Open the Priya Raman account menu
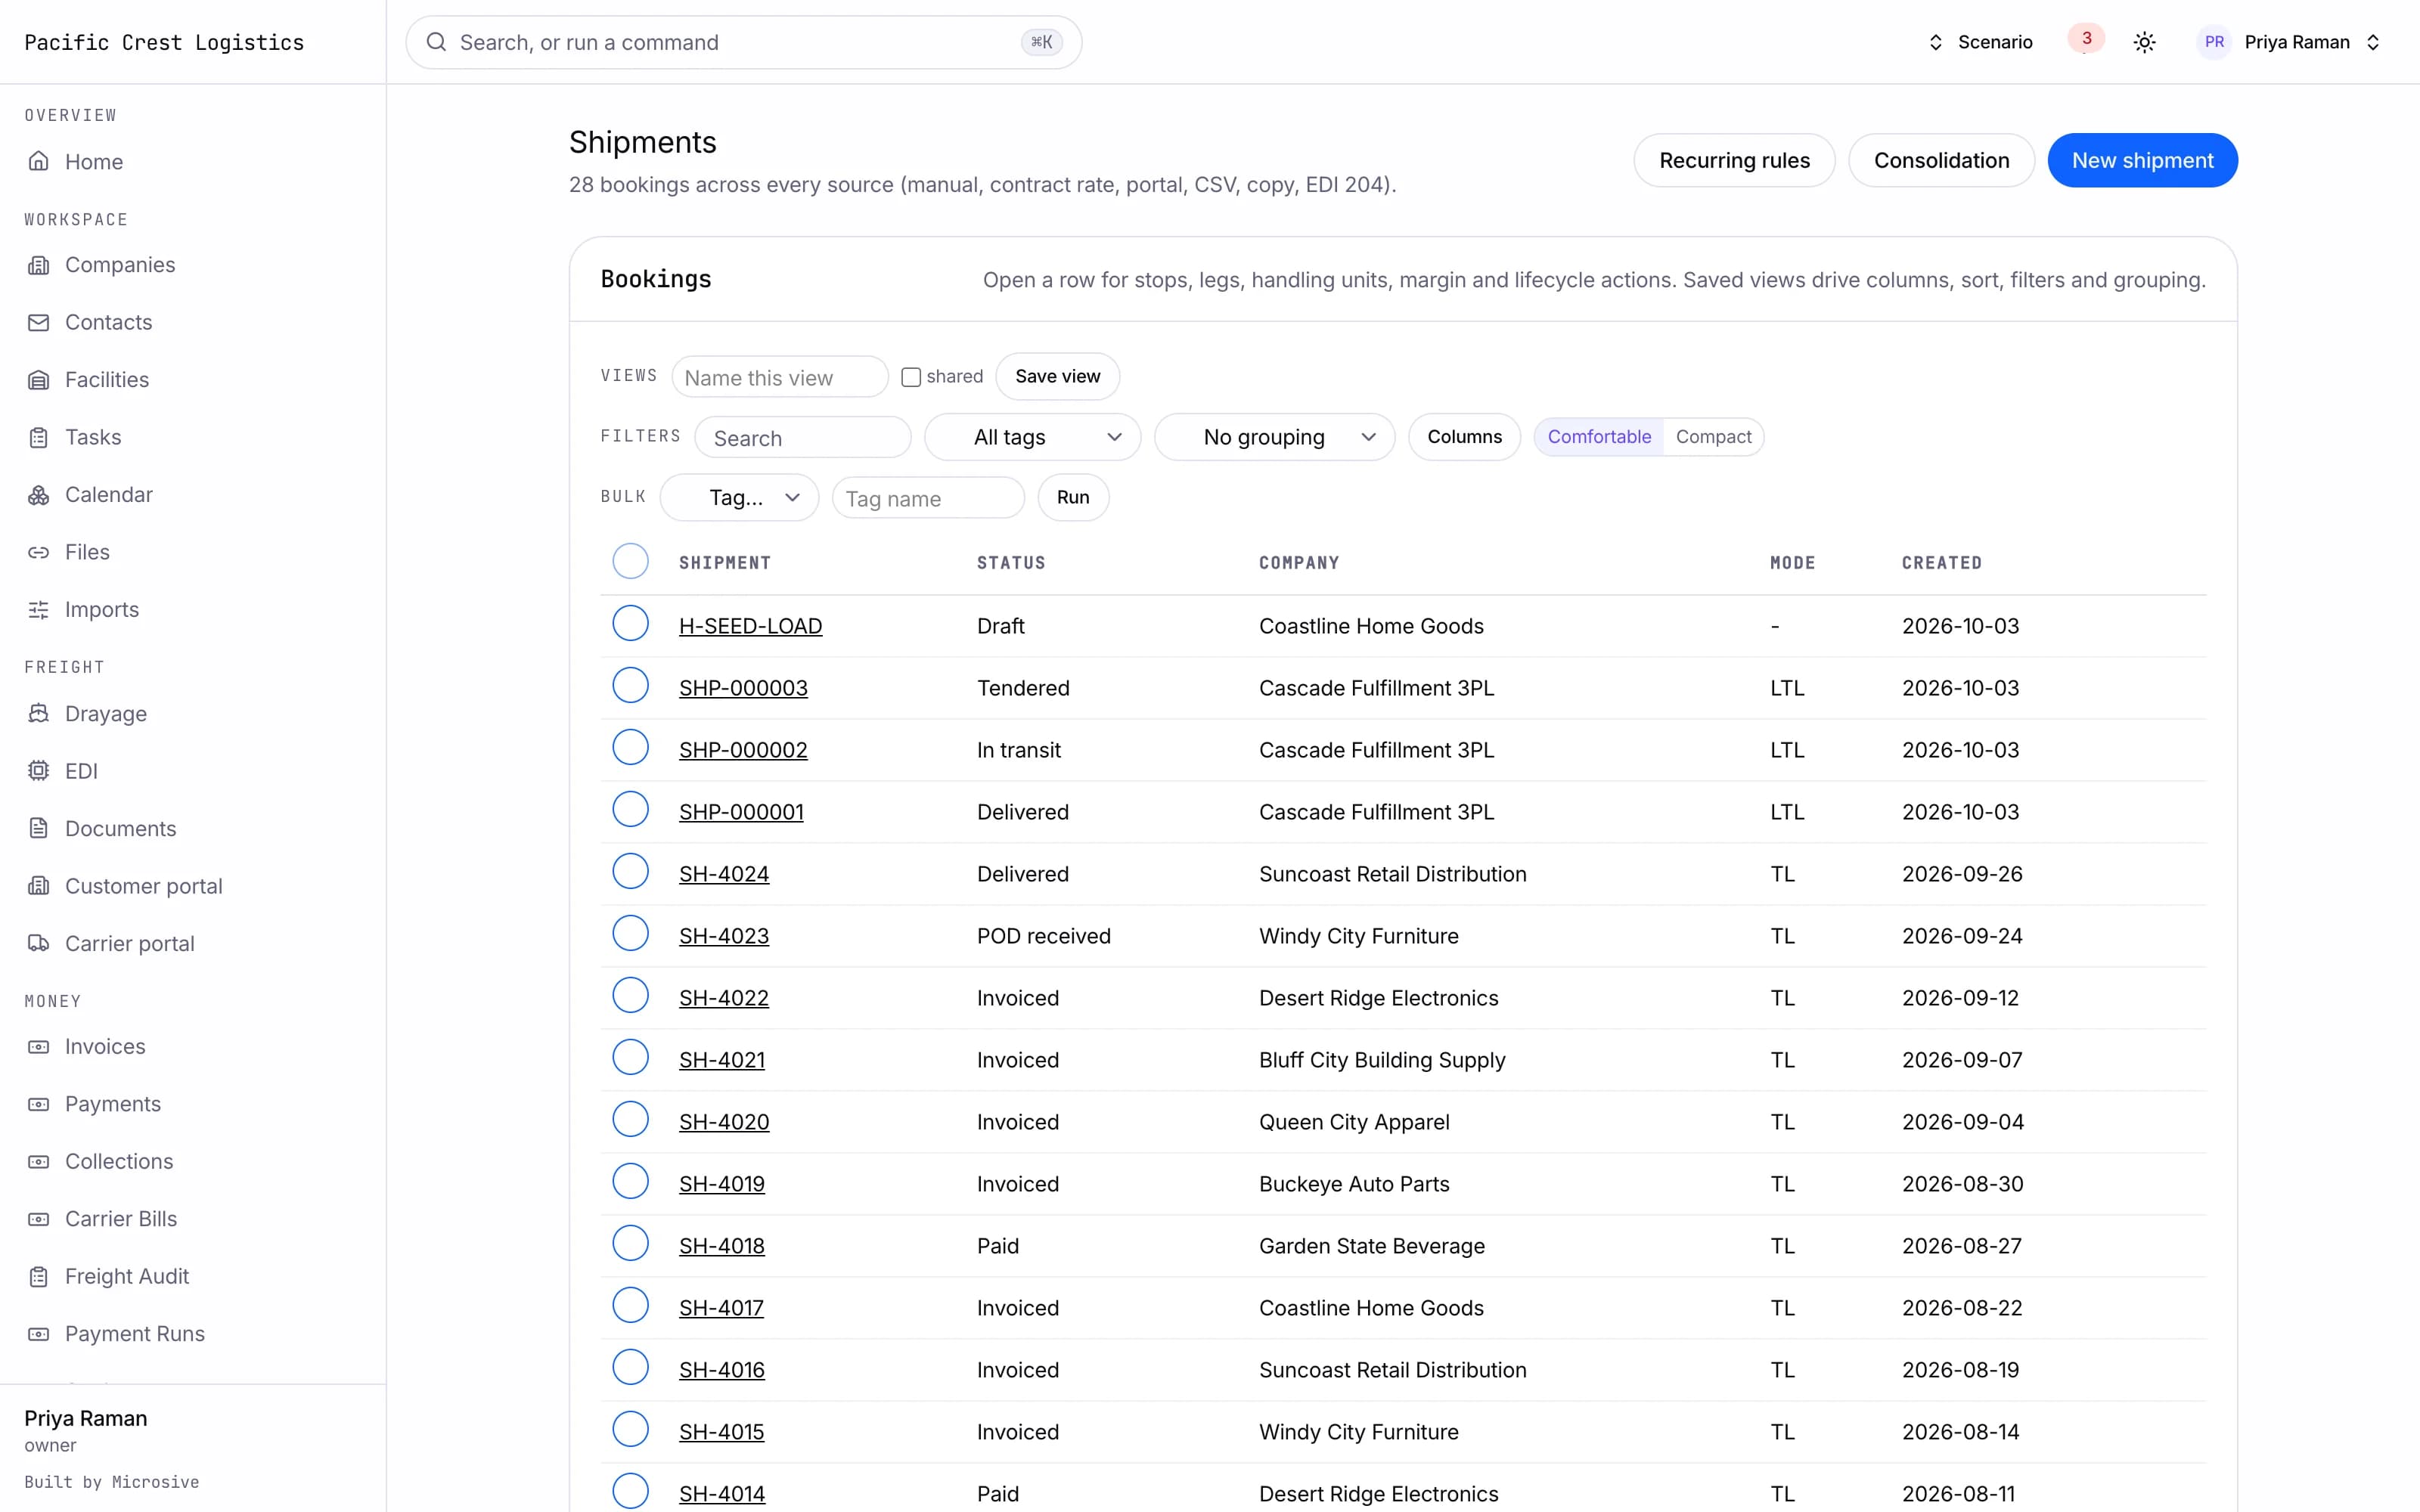The width and height of the screenshot is (2420, 1512). [x=2291, y=42]
